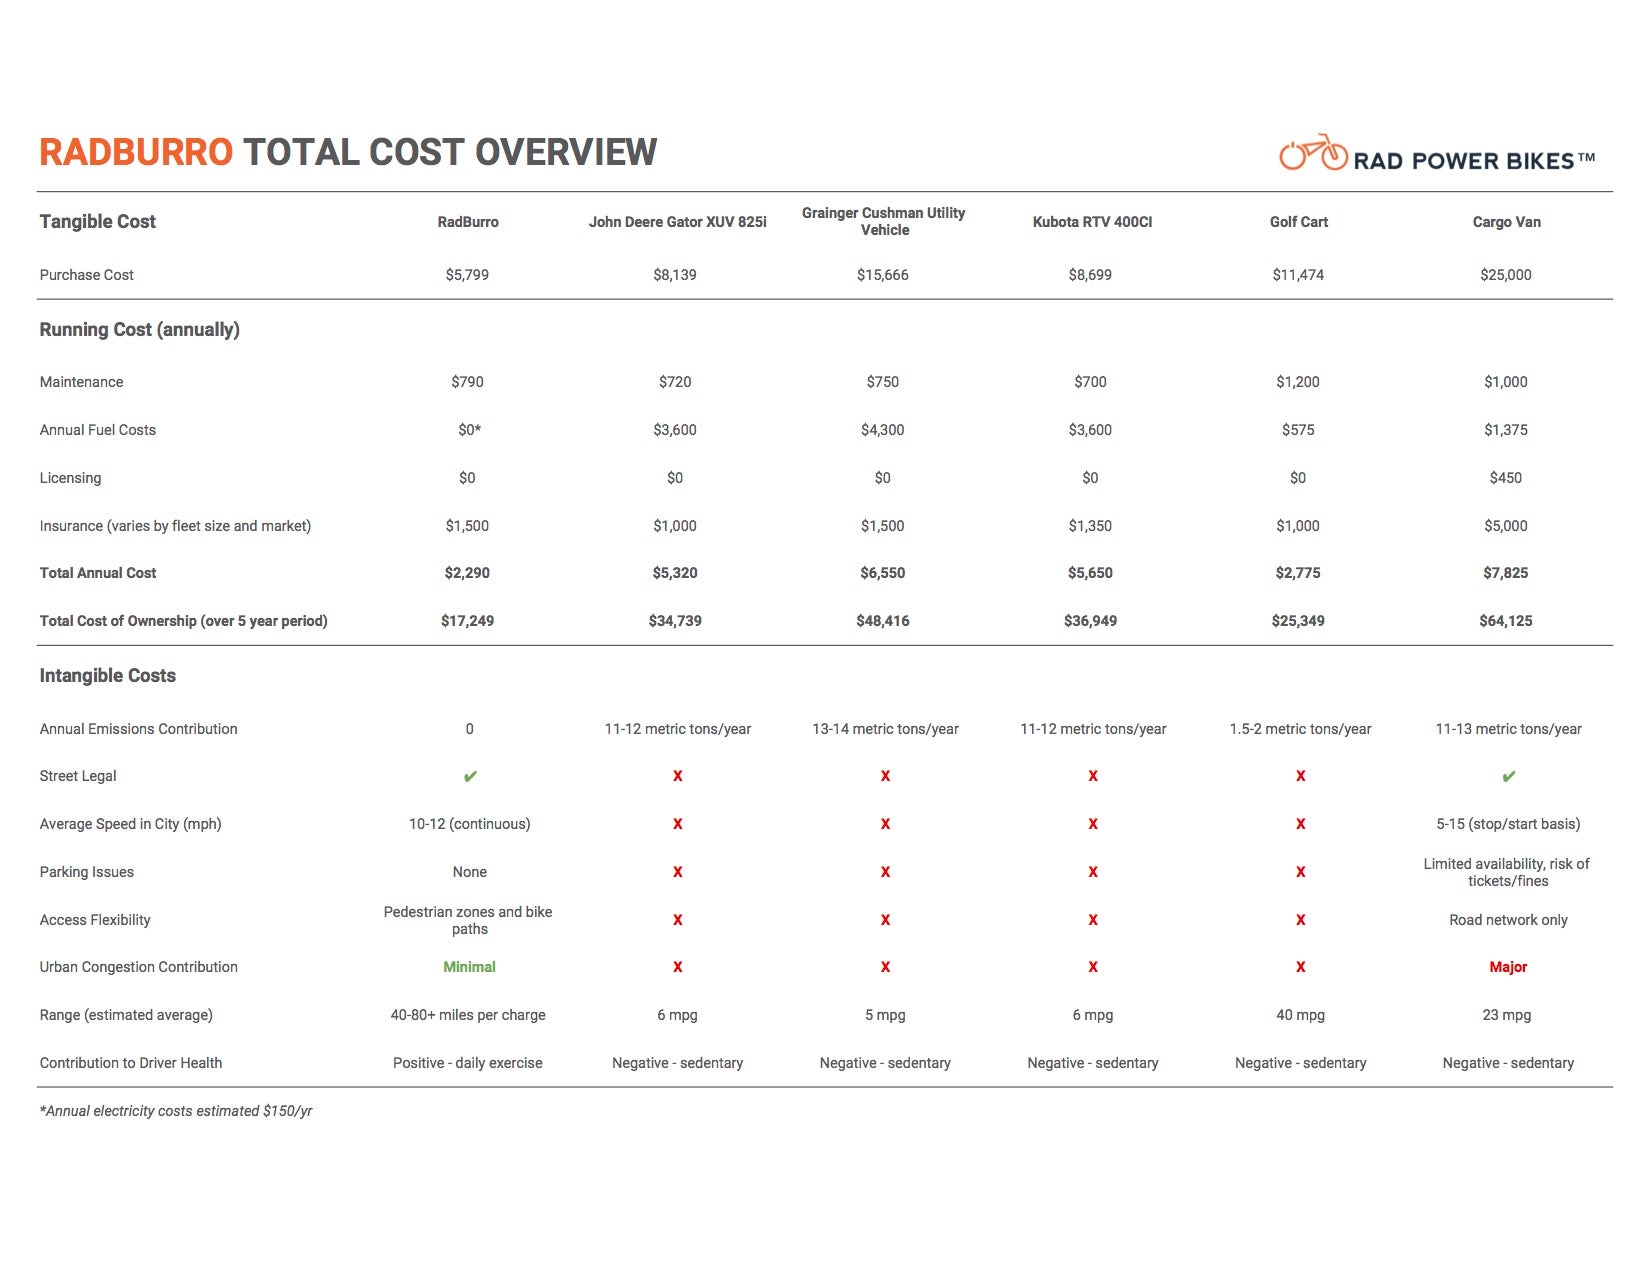
Task: Click the Positive - daily exercise text
Action: click(468, 1063)
